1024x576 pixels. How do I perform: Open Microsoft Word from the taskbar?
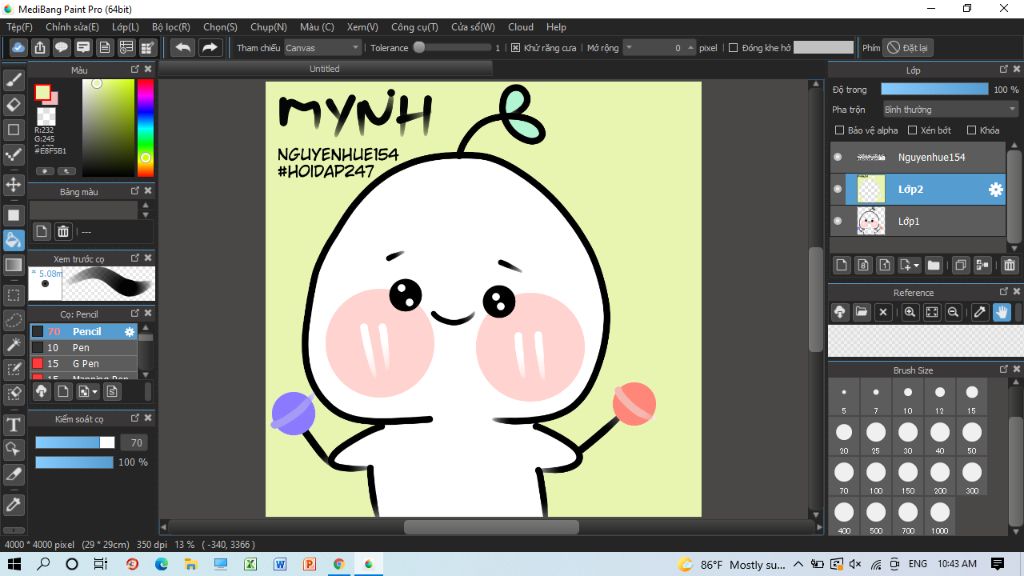pos(280,564)
